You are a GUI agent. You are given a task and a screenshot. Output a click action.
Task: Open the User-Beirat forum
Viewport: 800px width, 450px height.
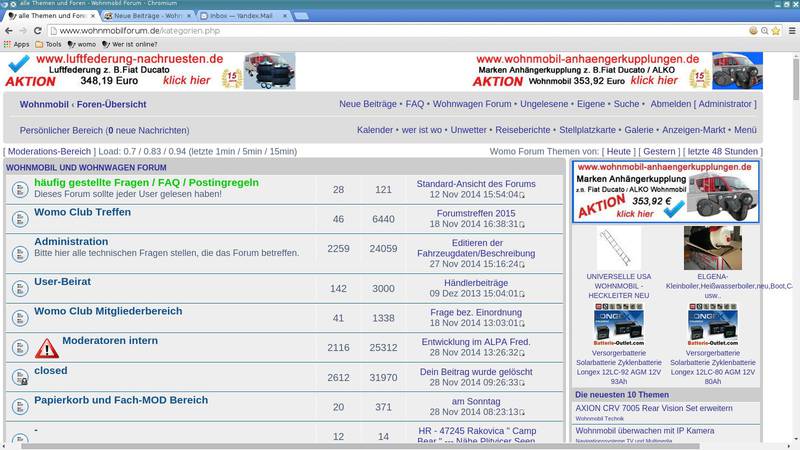pyautogui.click(x=62, y=281)
